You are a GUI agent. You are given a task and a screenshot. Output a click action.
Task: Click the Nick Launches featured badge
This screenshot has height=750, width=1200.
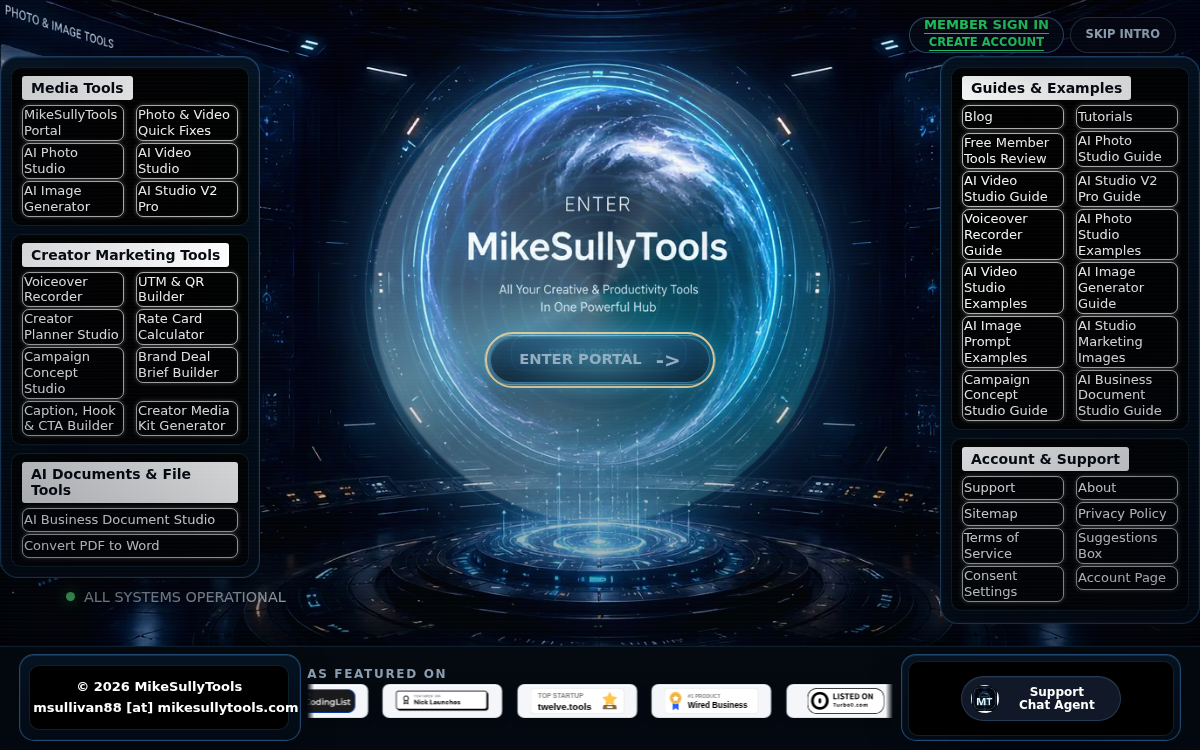tap(442, 701)
